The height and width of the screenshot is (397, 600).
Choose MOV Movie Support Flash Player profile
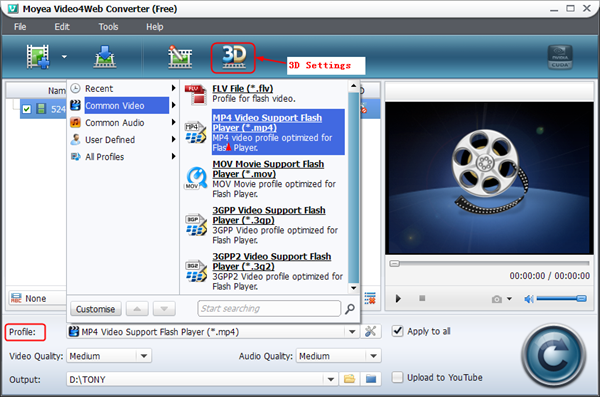(x=264, y=178)
